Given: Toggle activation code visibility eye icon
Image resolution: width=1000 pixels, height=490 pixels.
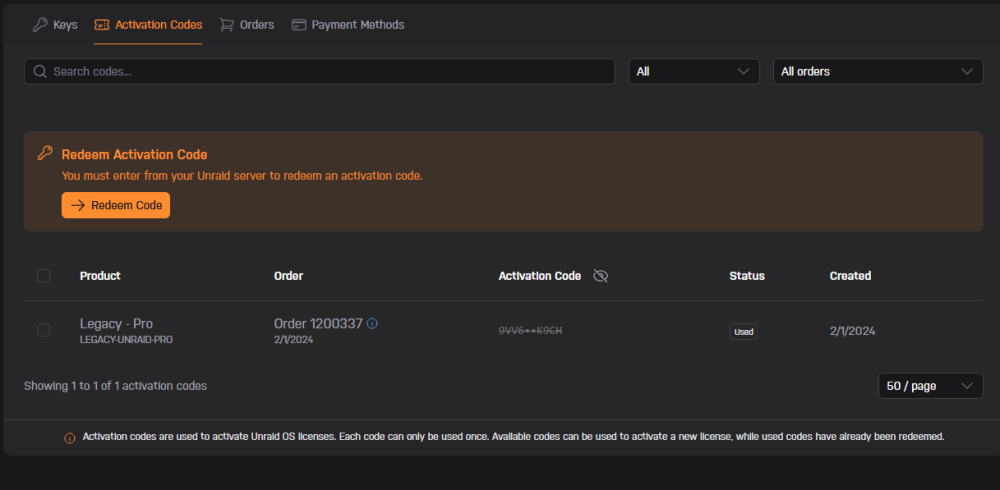Looking at the screenshot, I should click(x=600, y=276).
